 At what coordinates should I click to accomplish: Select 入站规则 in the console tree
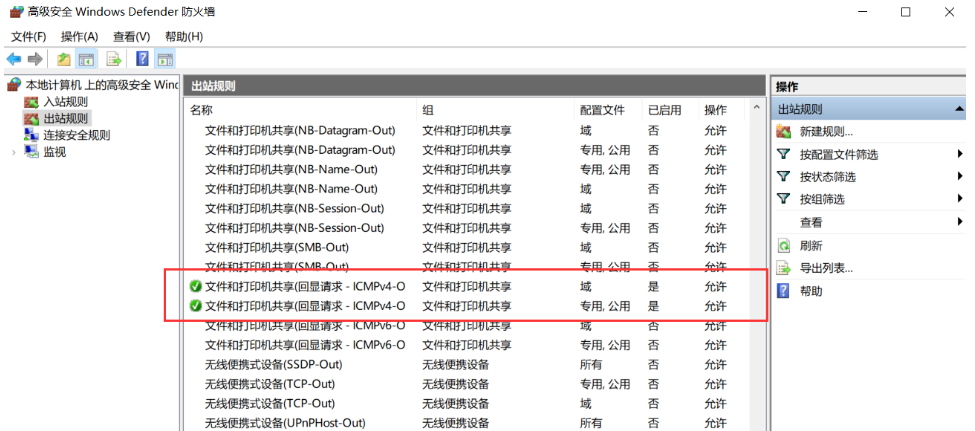(65, 102)
